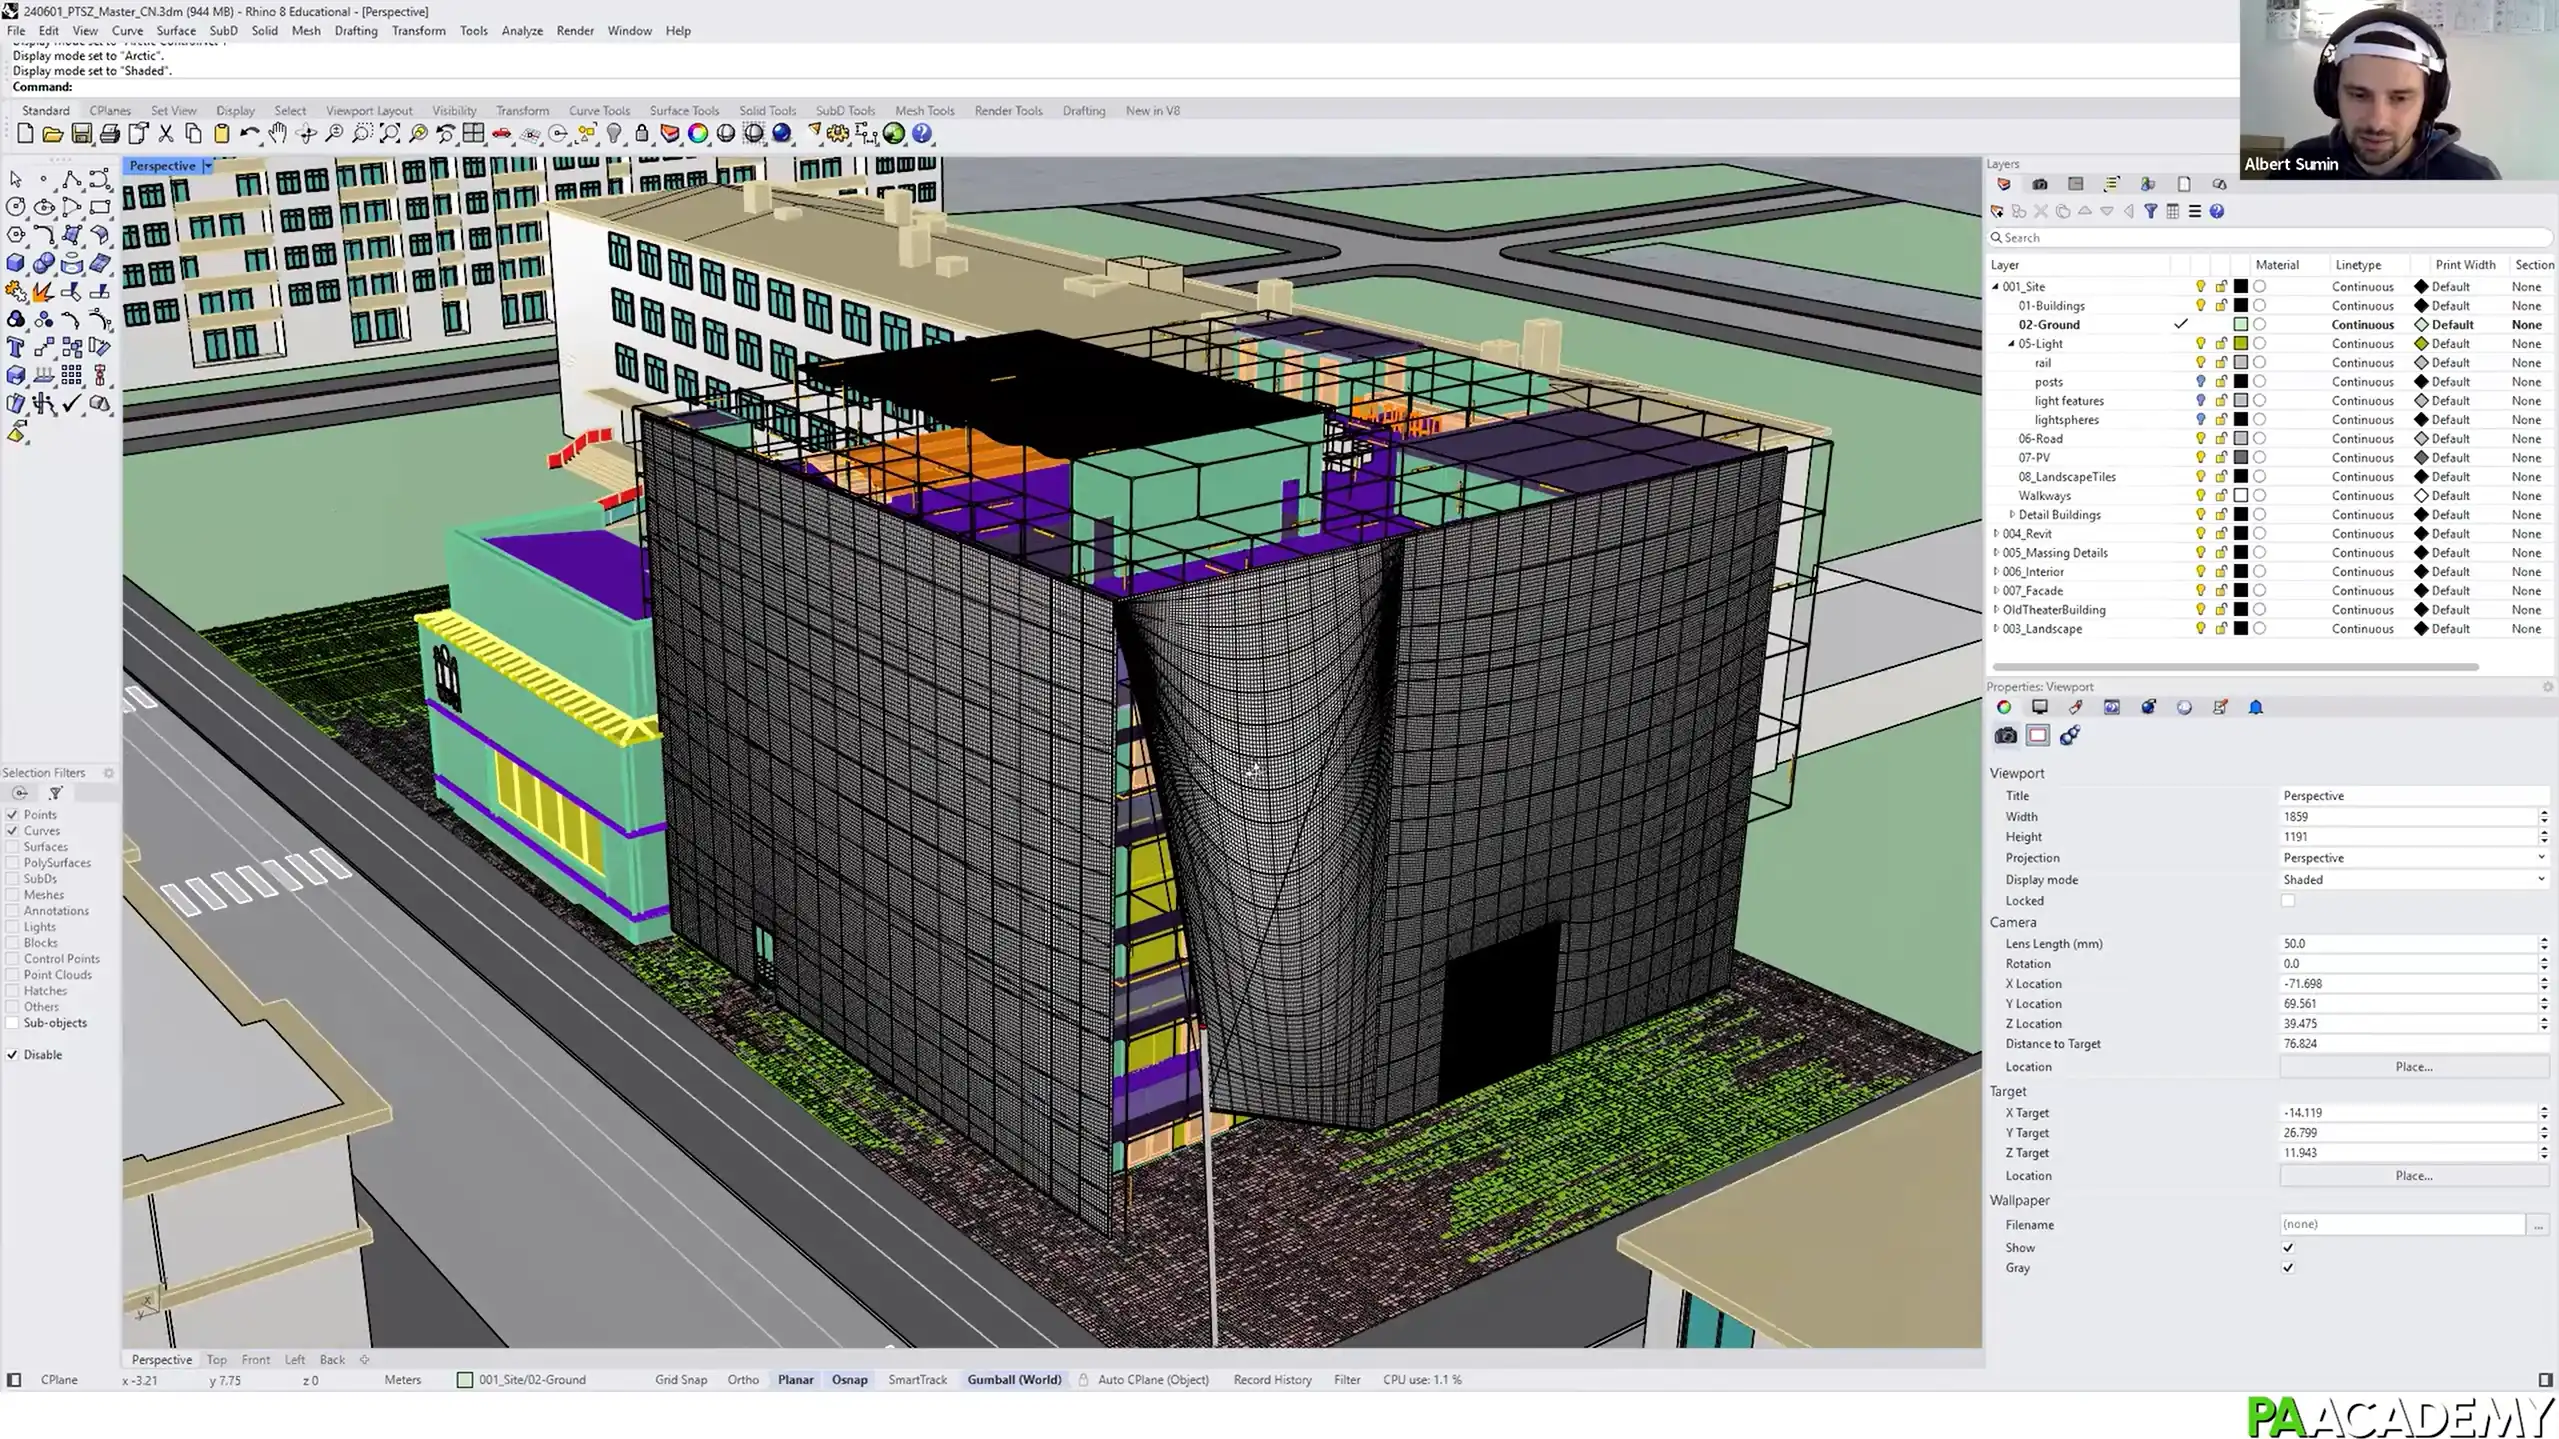The width and height of the screenshot is (2559, 1439).
Task: Click the Place button under Location
Action: point(2413,1066)
